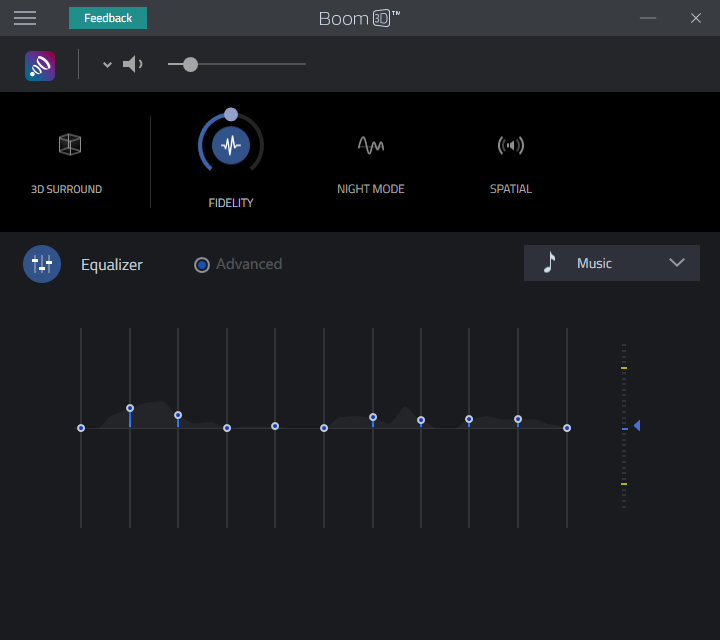This screenshot has height=640, width=720.
Task: Click the NIGHT MODE label
Action: coord(371,189)
